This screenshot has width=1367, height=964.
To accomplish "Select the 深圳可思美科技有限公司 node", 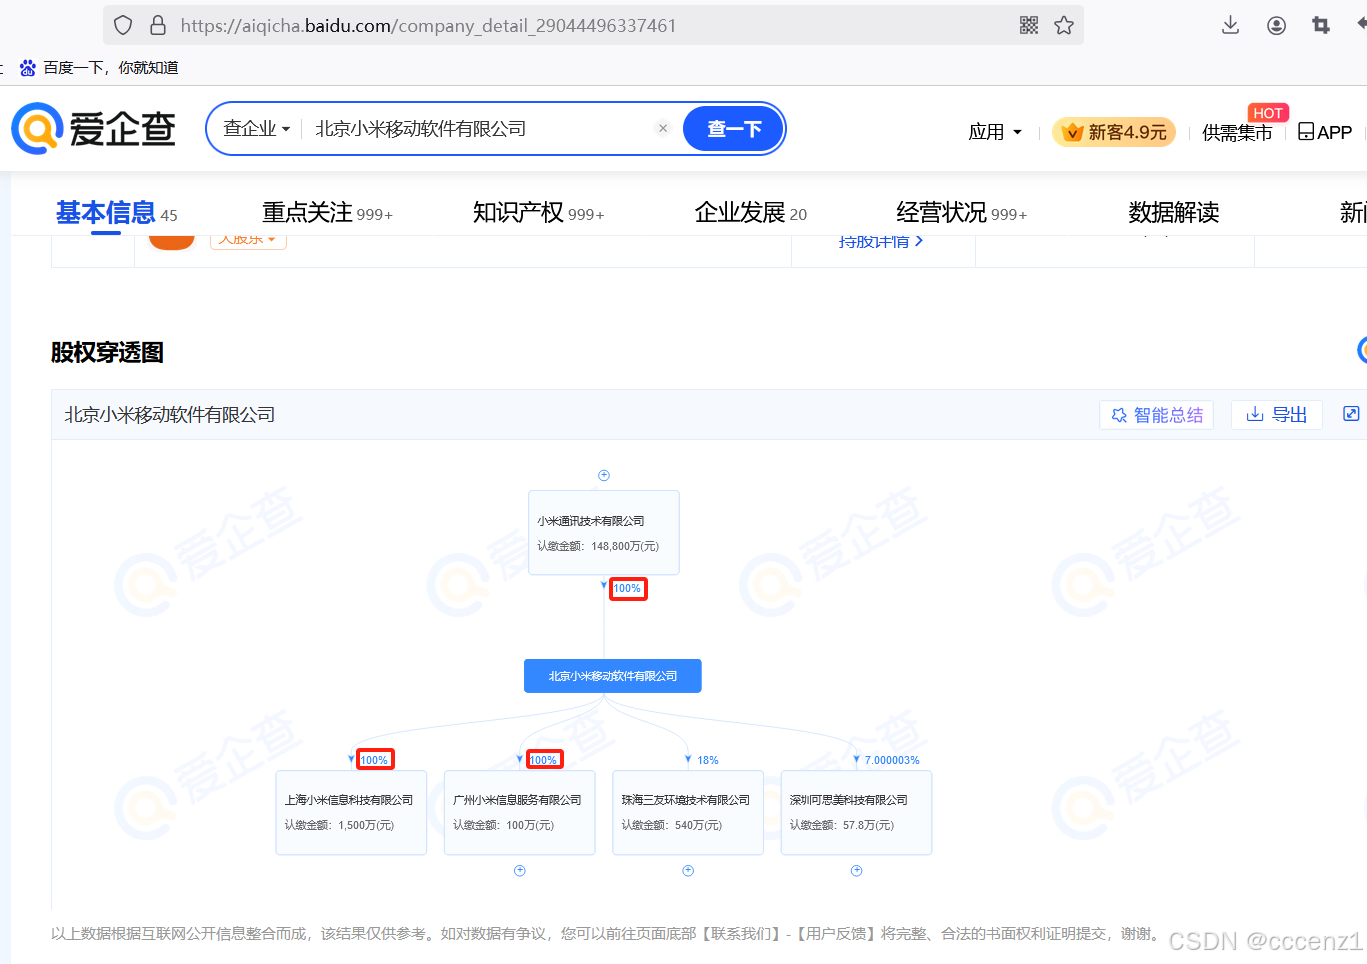I will (856, 813).
